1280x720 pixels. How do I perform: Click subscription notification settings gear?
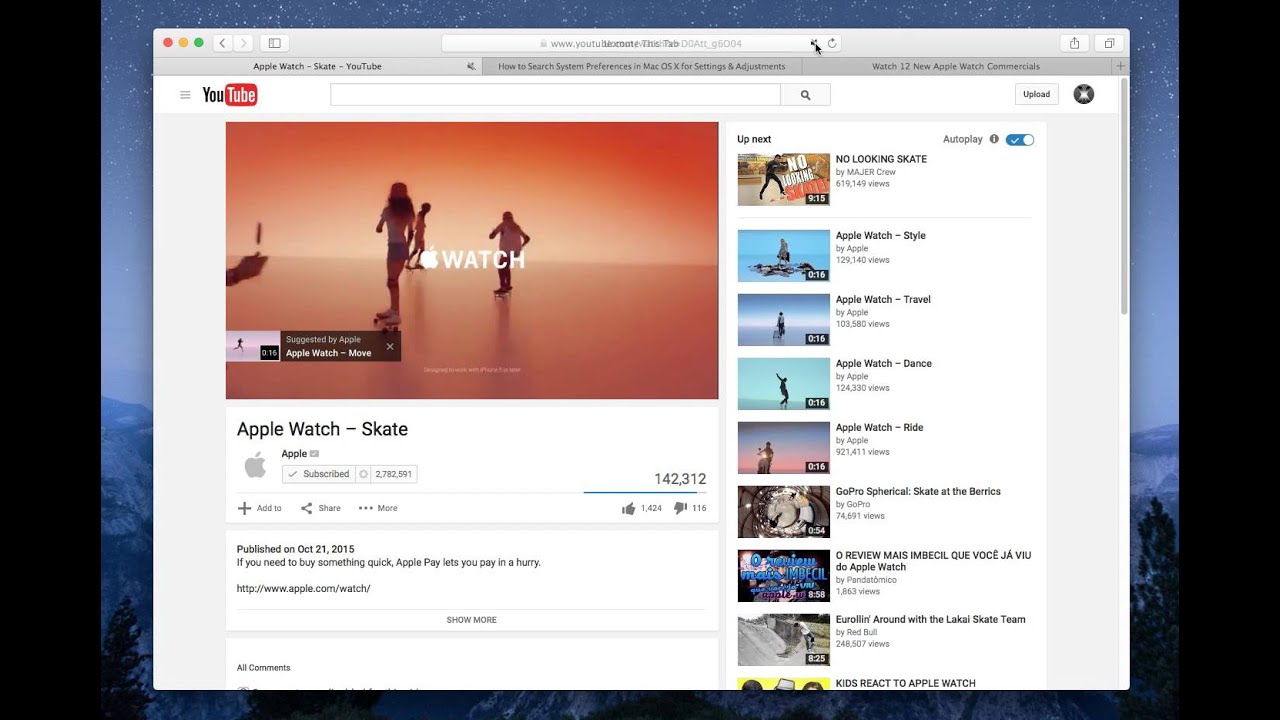coord(364,474)
